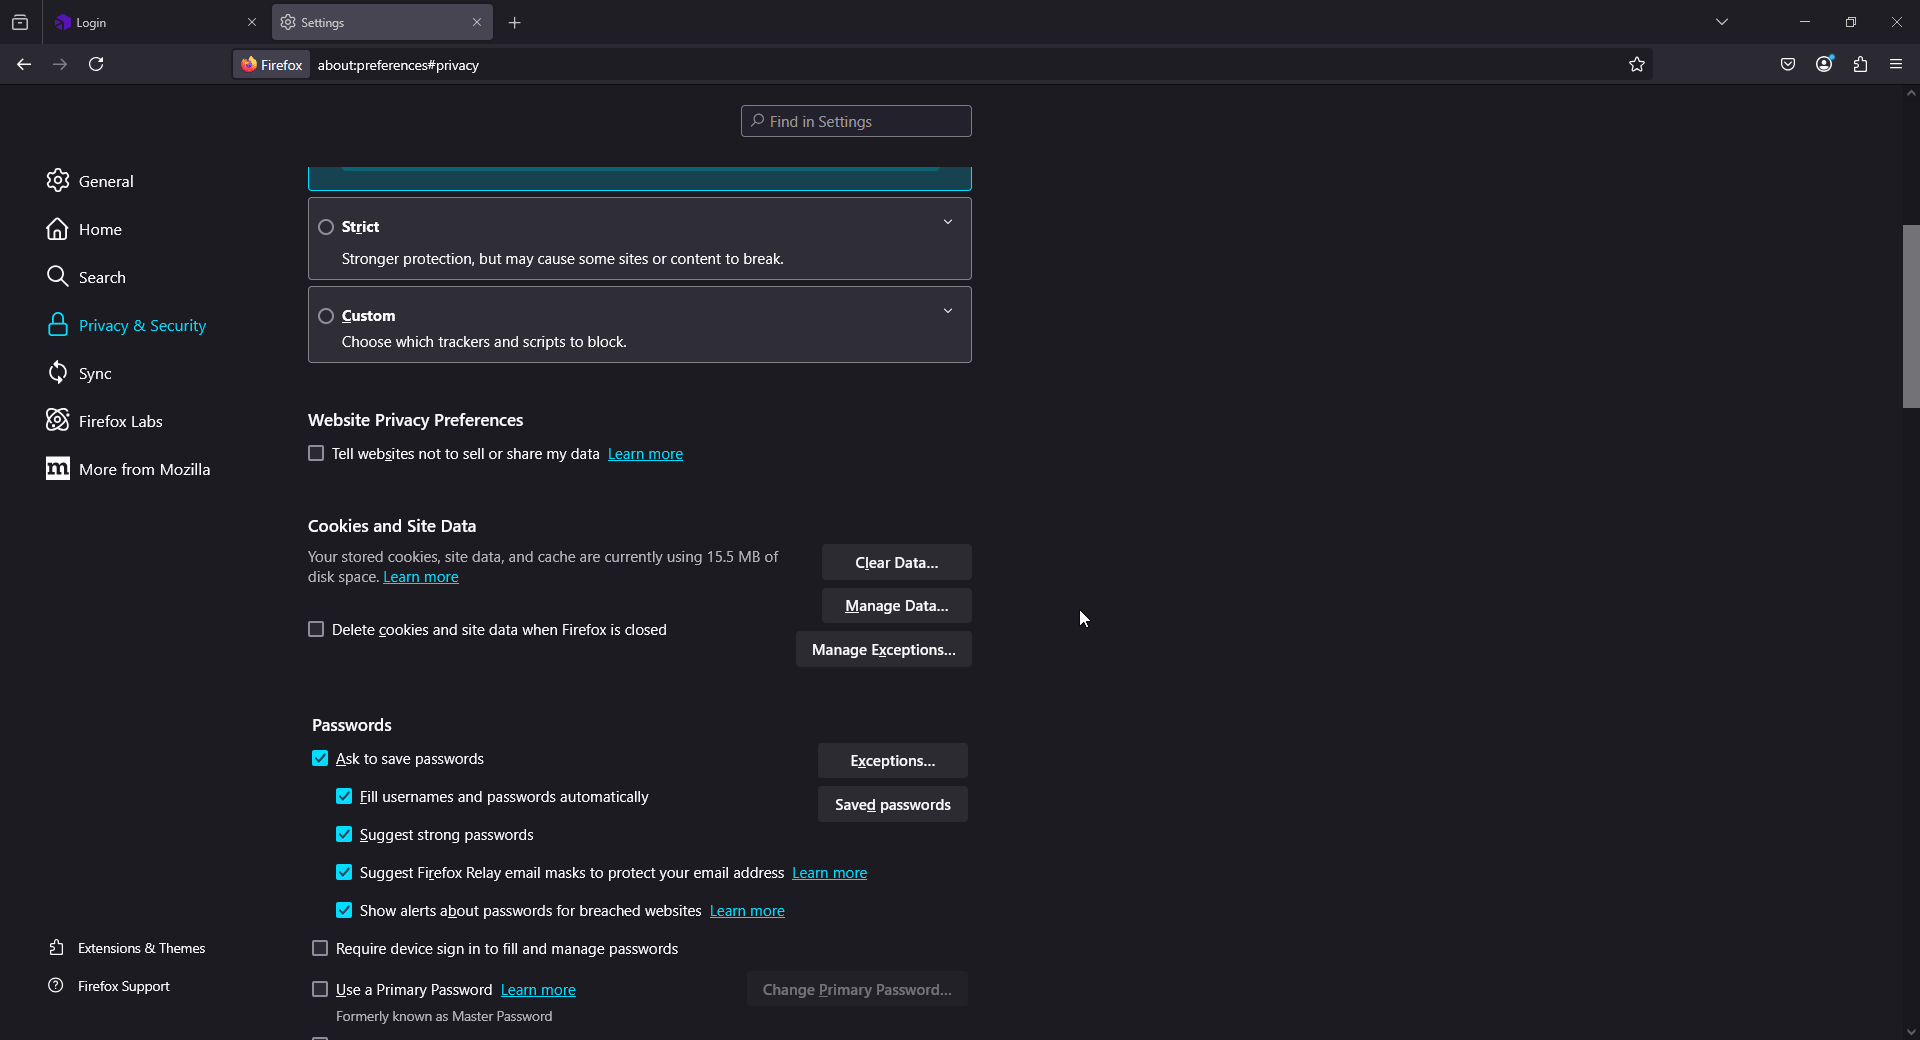The height and width of the screenshot is (1040, 1920).
Task: Open the Saved passwords button
Action: (892, 805)
